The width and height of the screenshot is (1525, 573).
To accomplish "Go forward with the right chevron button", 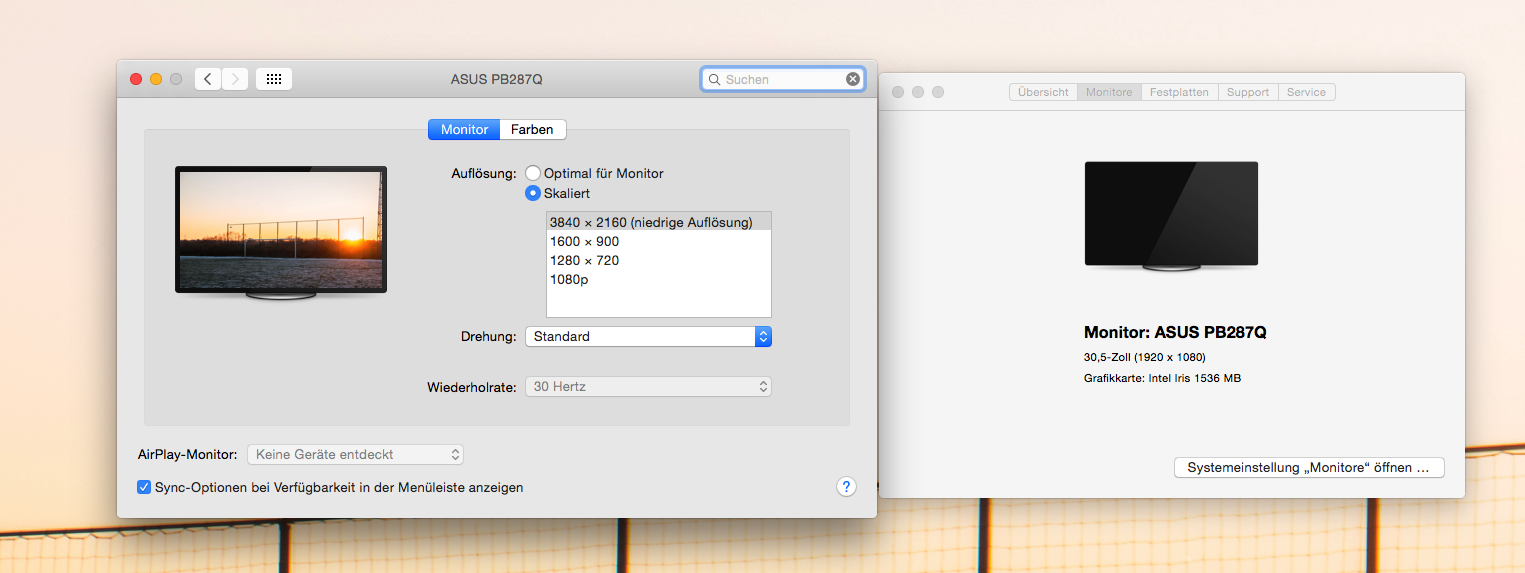I will click(235, 79).
